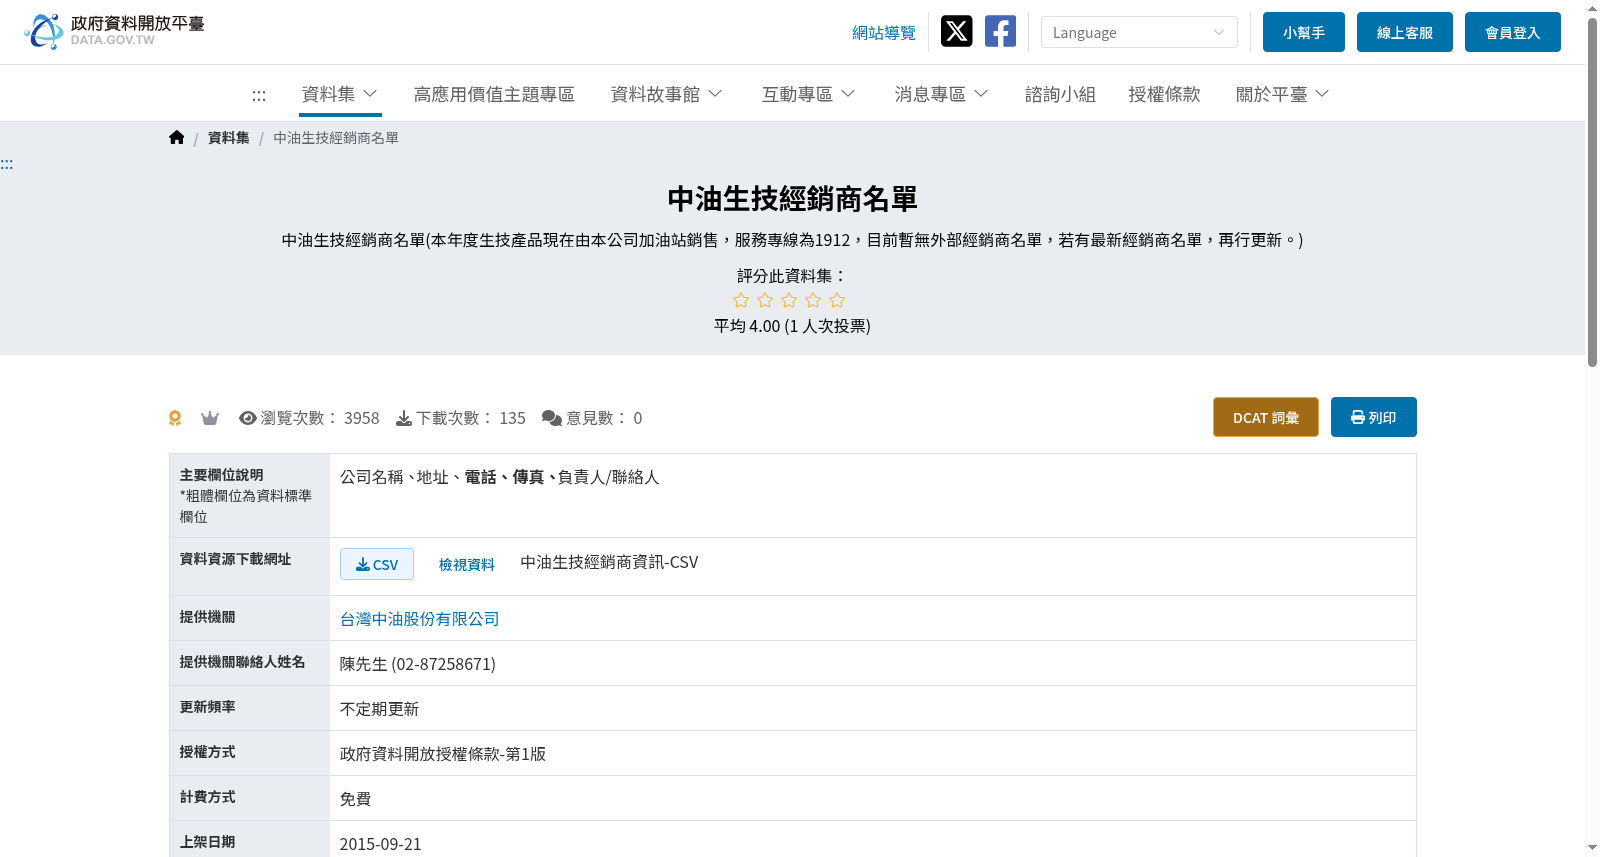This screenshot has height=857, width=1600.
Task: Click the 瀏覽次數 value 3958
Action: [x=362, y=418]
